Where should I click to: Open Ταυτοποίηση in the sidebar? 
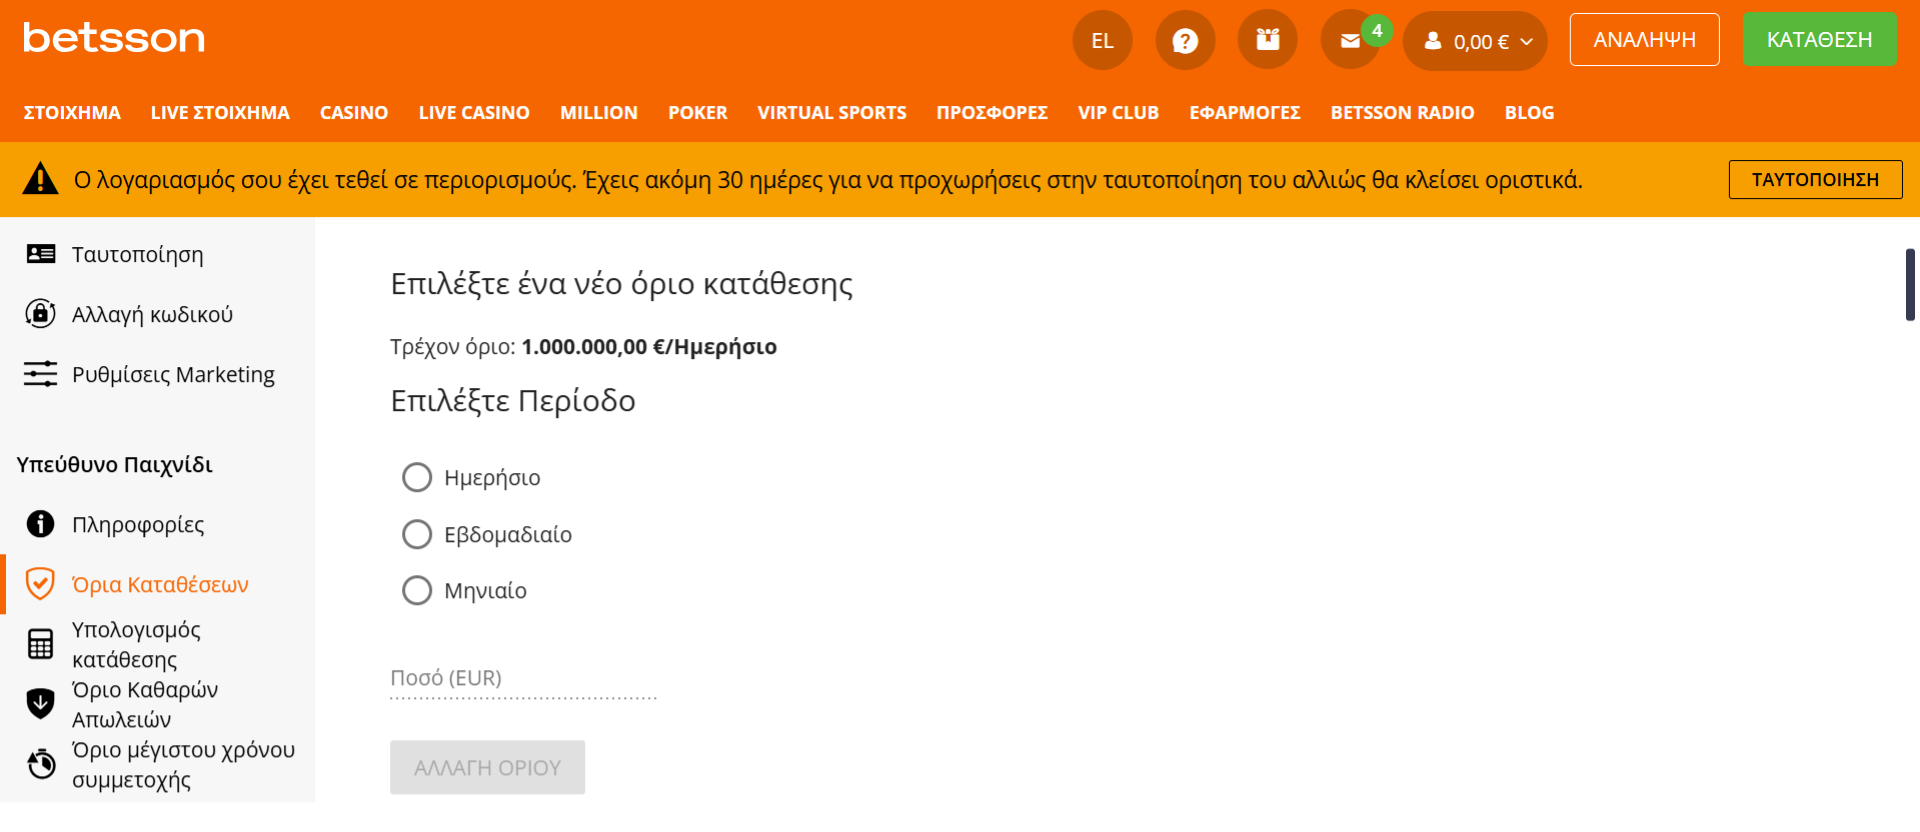pos(137,254)
